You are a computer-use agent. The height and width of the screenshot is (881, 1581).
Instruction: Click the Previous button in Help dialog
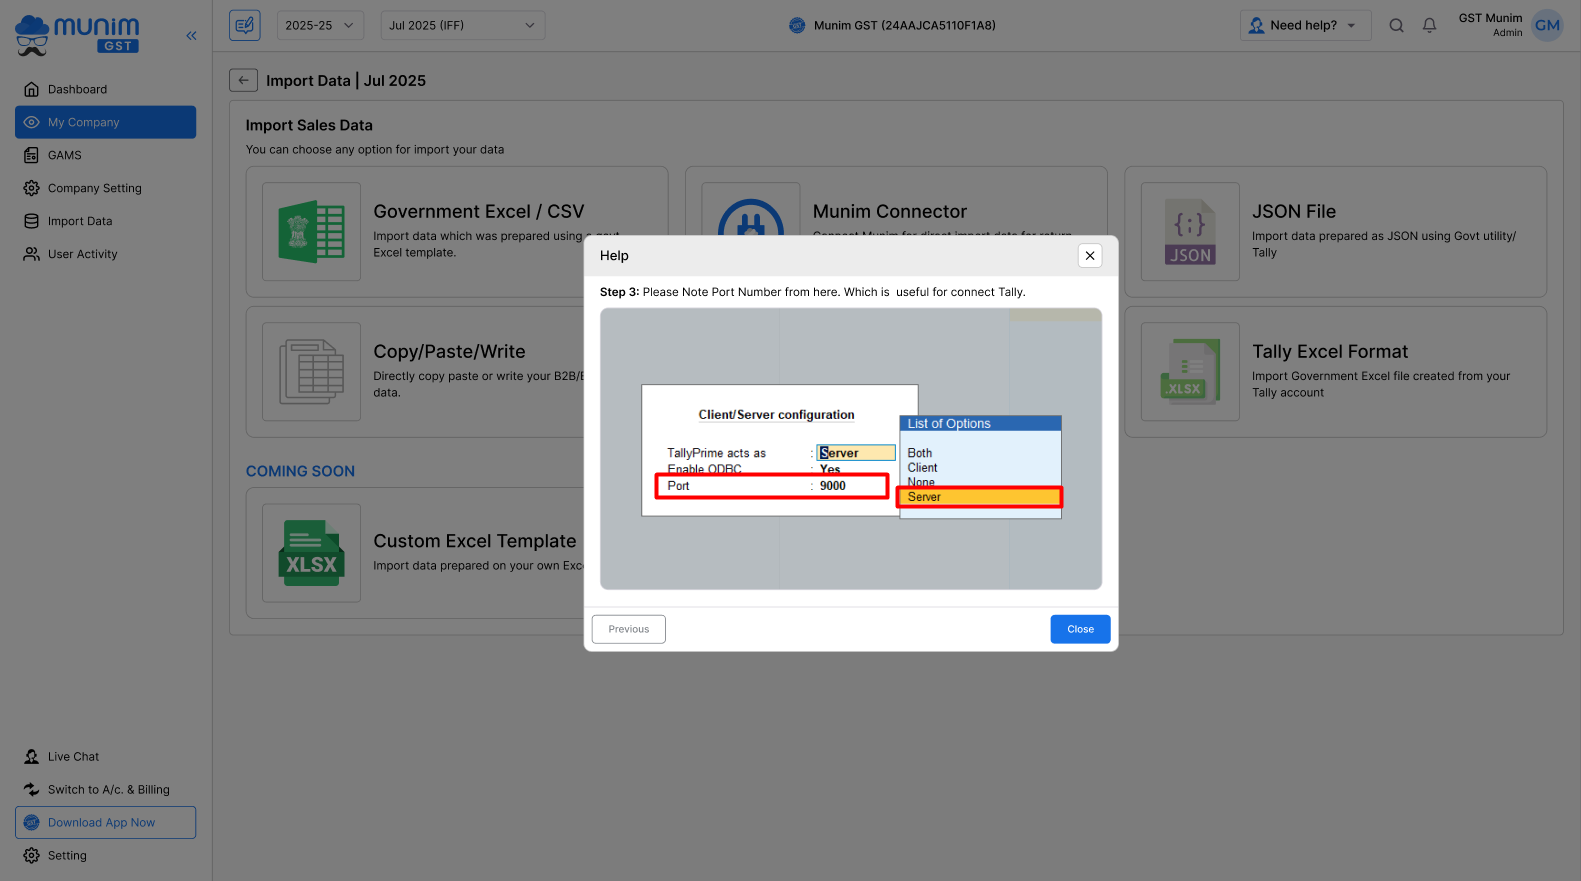click(628, 629)
